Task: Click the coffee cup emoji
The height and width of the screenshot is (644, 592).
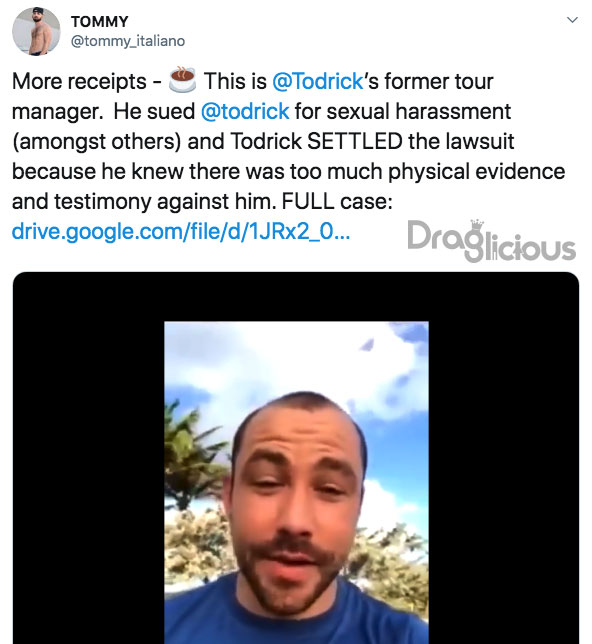Action: click(x=182, y=80)
